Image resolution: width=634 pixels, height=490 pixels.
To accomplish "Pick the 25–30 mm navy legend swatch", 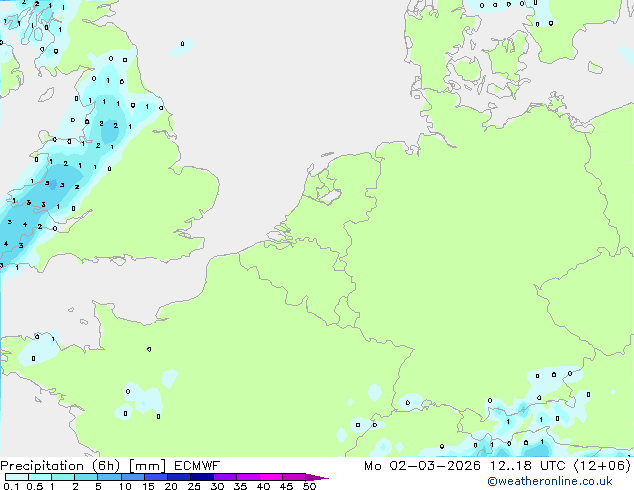I will click(x=201, y=477).
